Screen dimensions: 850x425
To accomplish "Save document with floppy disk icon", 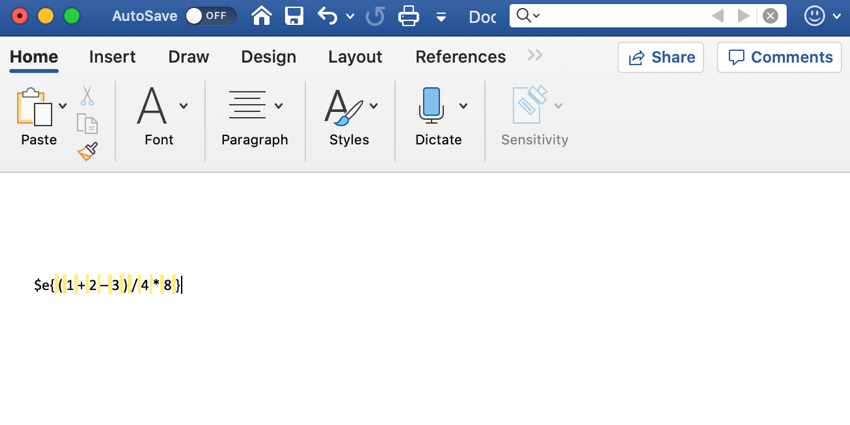I will (294, 16).
